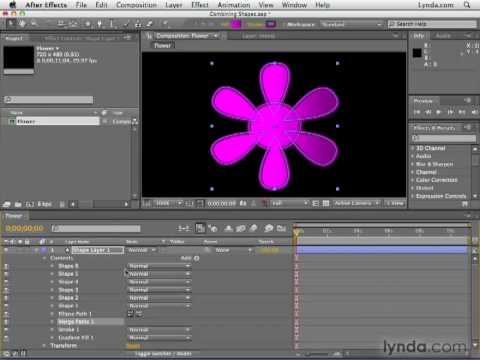Open the Active Camera dropdown

coord(357,203)
